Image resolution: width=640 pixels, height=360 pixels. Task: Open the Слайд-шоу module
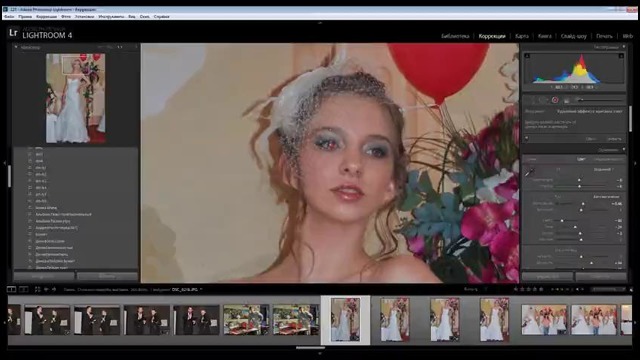pos(573,36)
